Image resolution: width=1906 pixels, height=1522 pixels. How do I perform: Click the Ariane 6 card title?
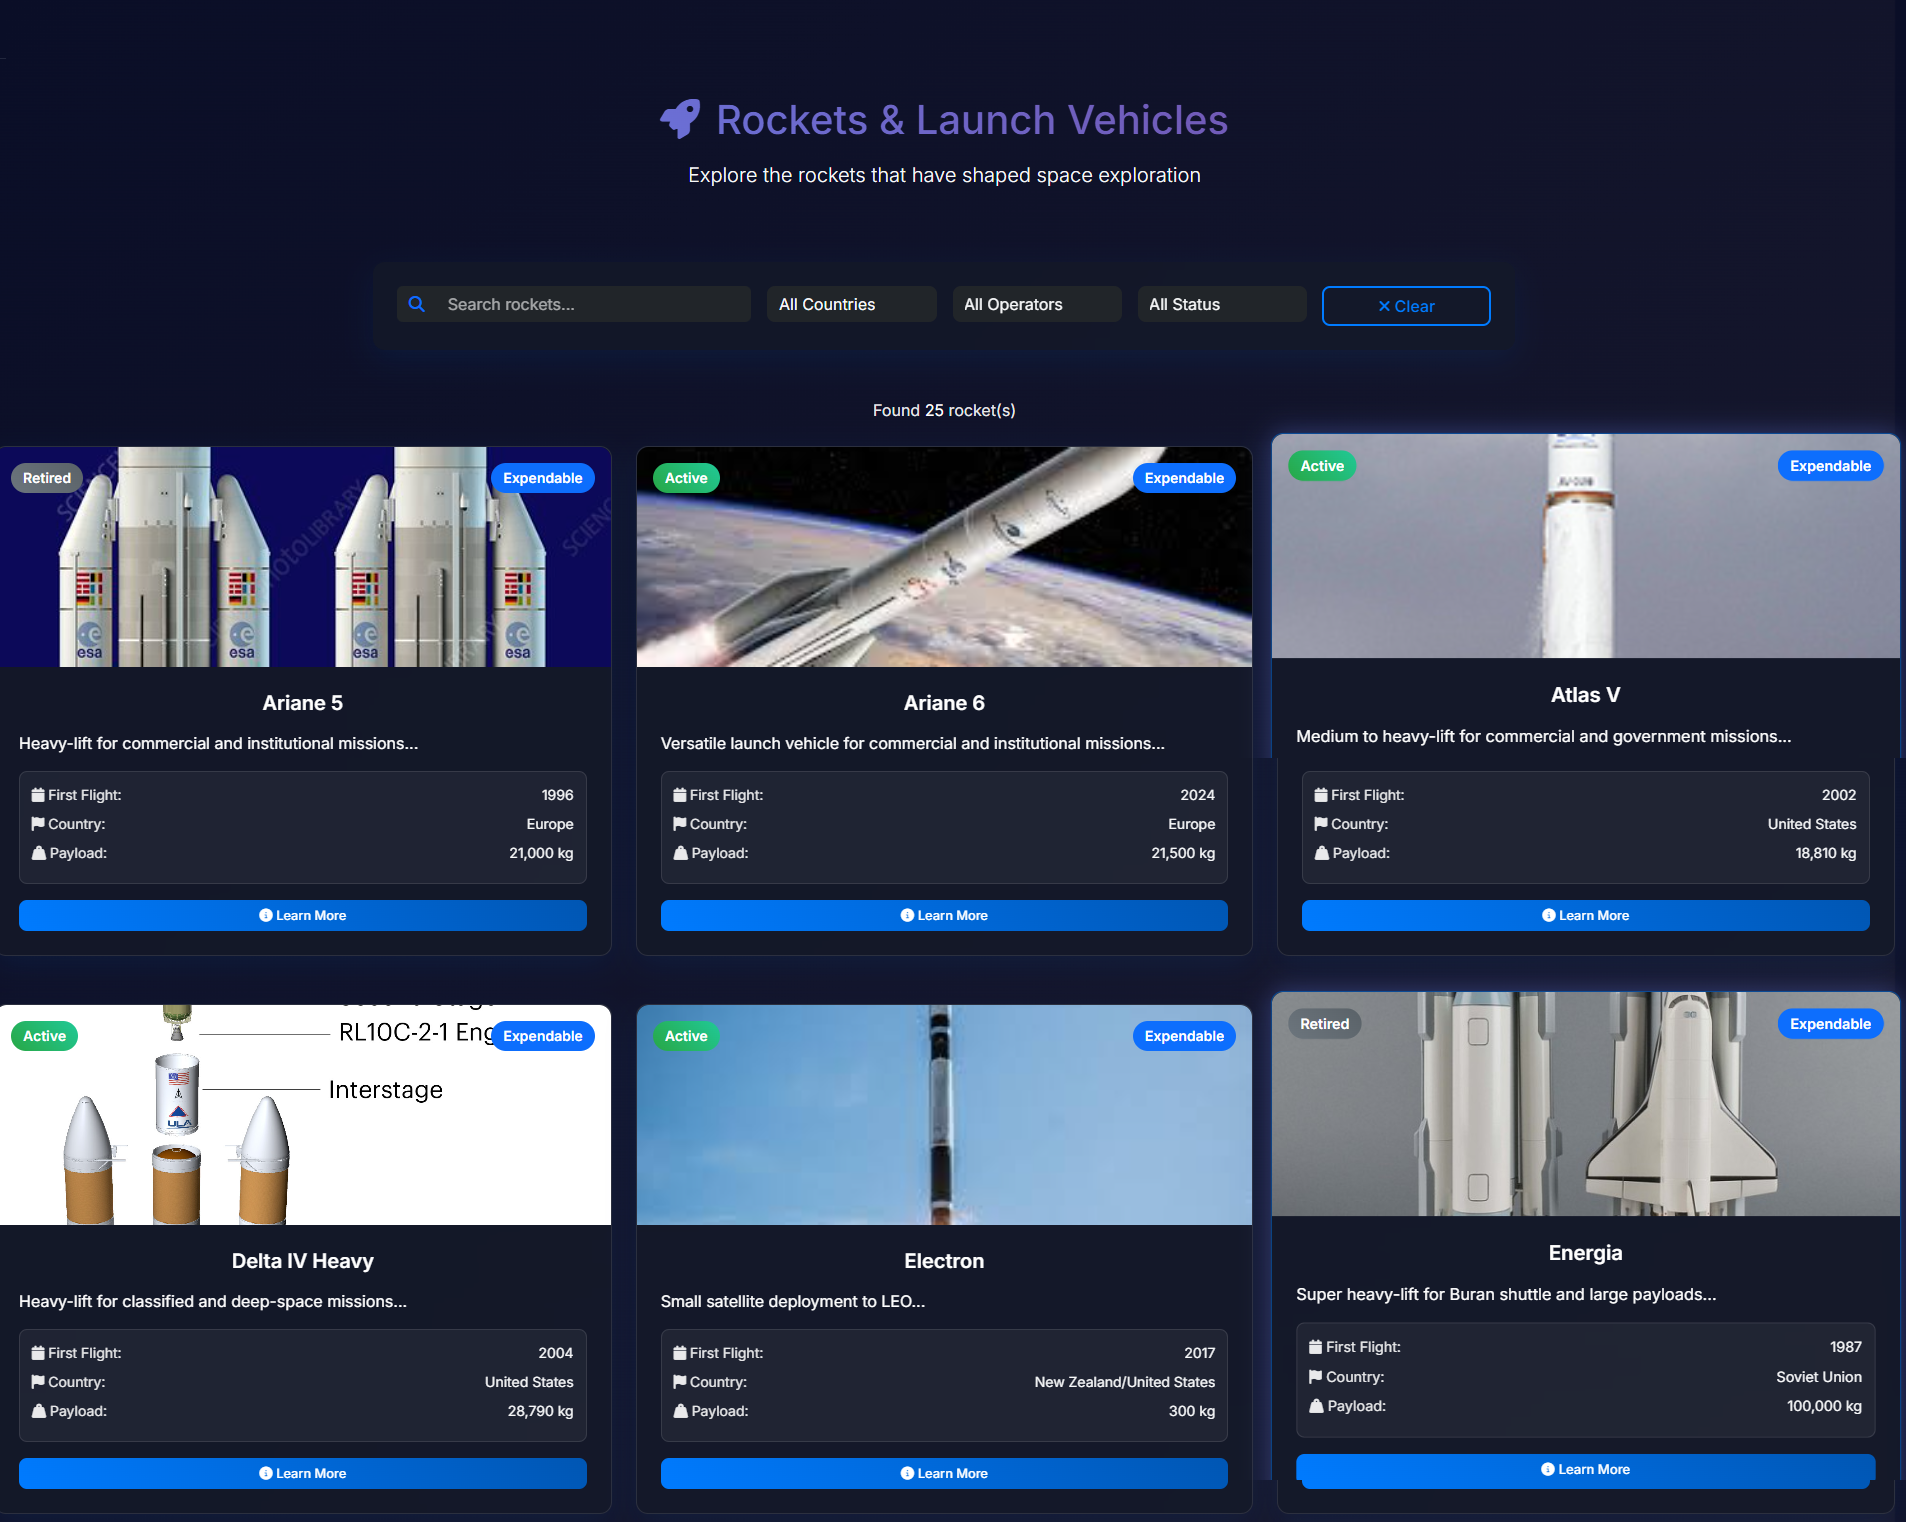944,703
